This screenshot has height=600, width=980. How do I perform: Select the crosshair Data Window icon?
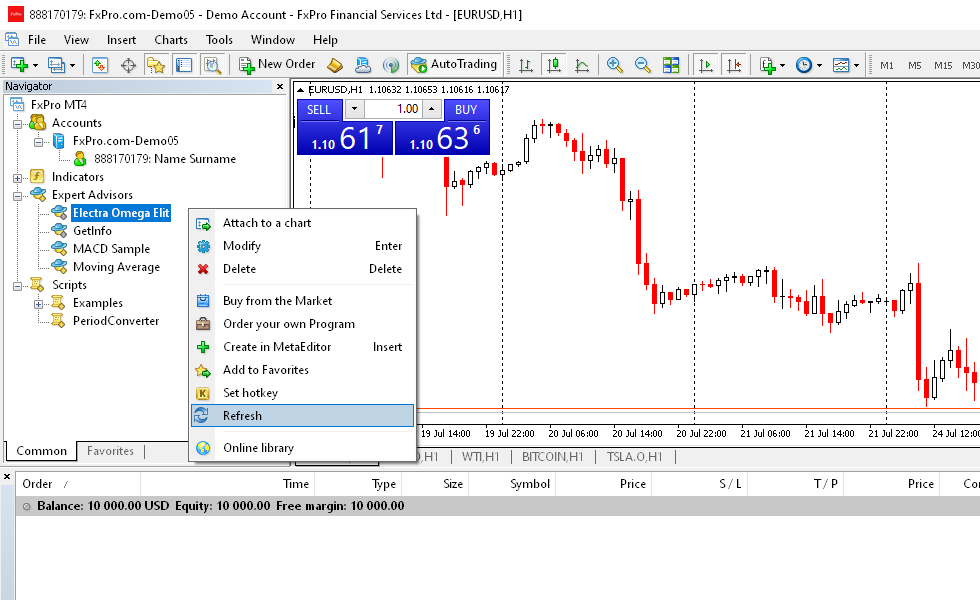click(128, 65)
